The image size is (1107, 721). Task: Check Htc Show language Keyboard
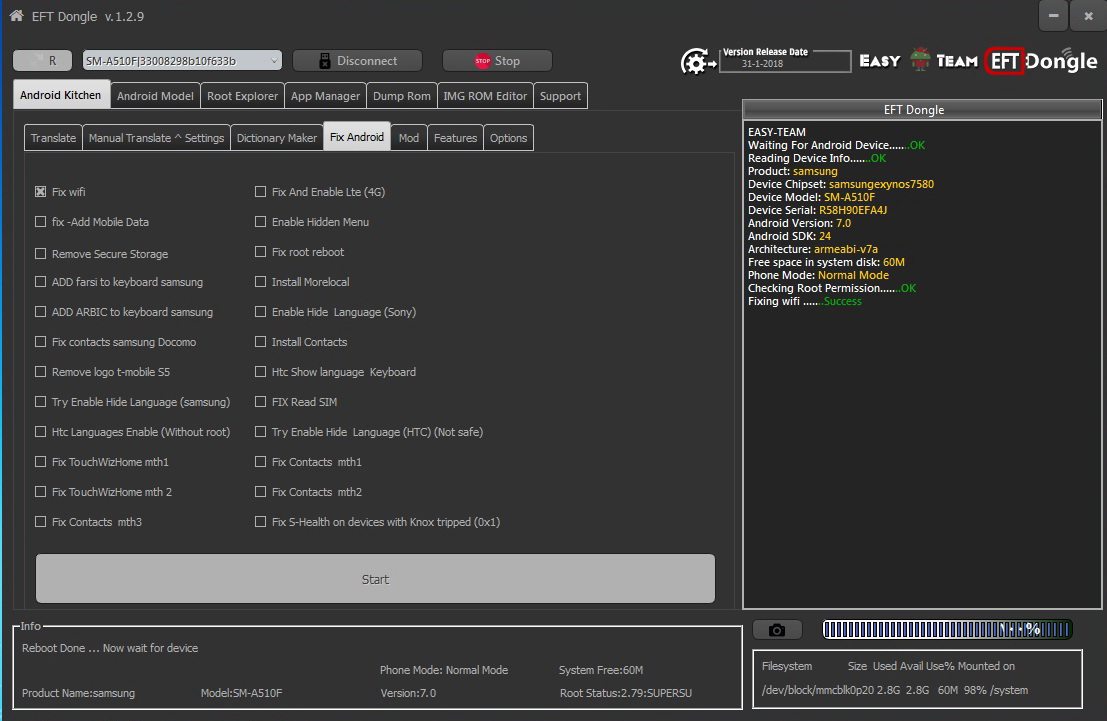tap(261, 371)
